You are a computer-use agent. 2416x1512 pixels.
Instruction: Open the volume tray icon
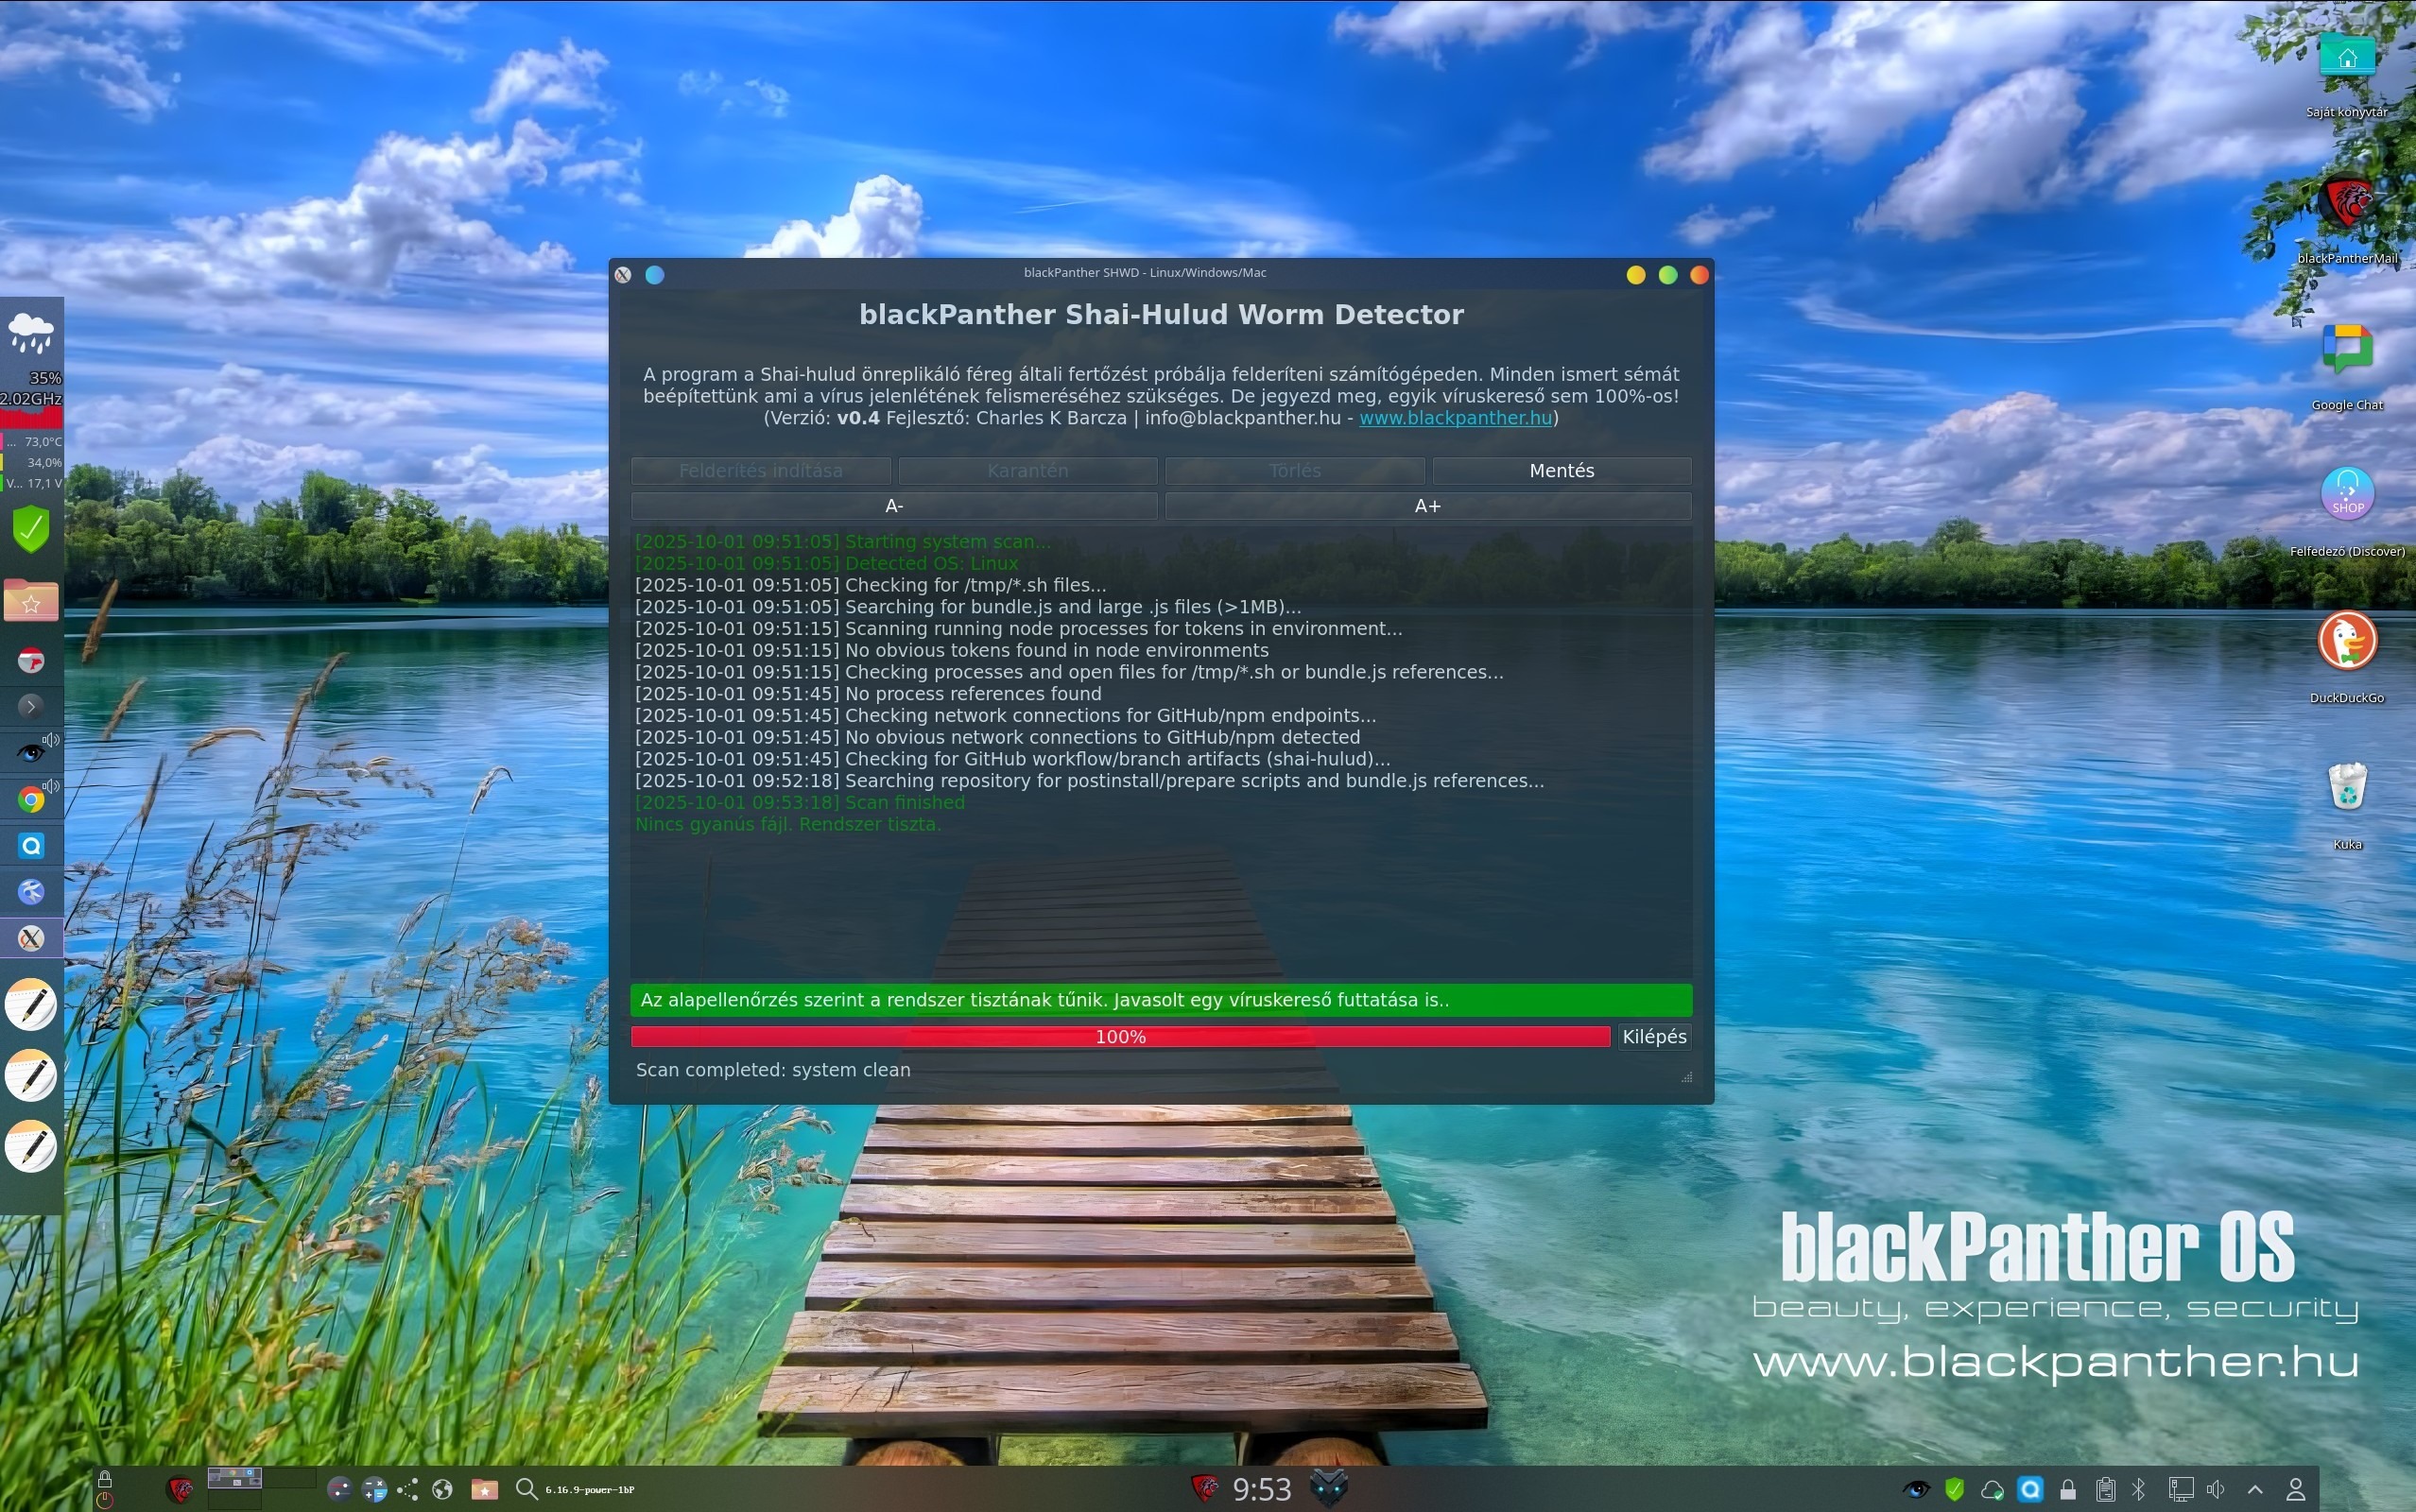pos(2216,1489)
